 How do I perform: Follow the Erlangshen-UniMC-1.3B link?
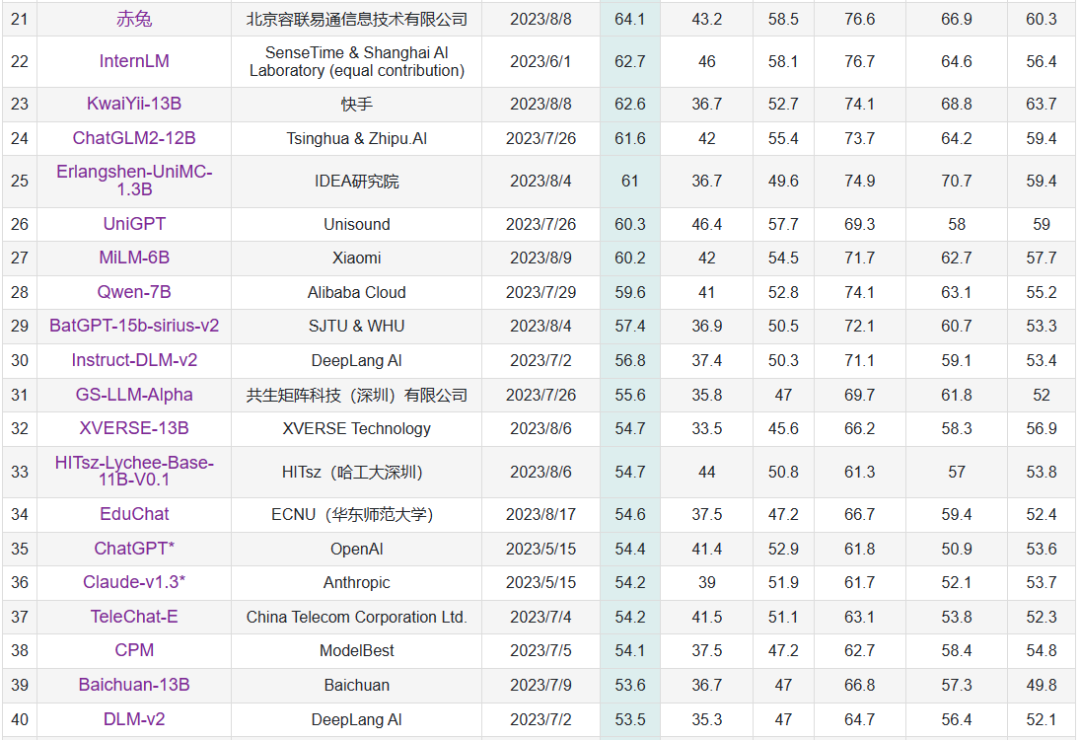tap(134, 181)
